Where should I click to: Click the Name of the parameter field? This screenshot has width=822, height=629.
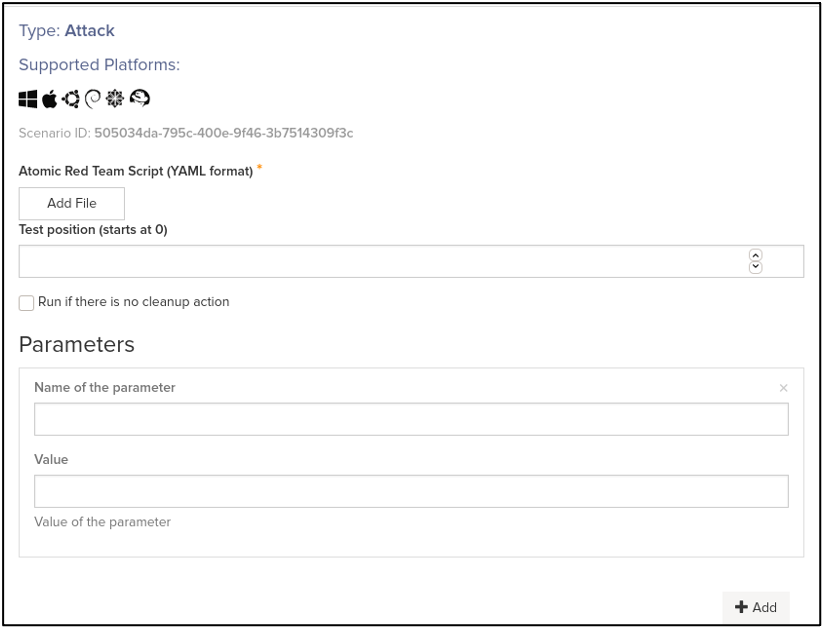411,420
